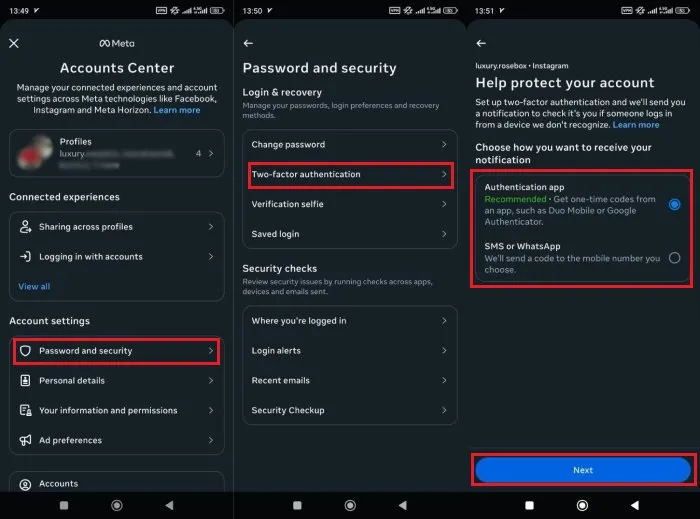Tap Android recent apps square in third screen
The height and width of the screenshot is (519, 700).
[x=529, y=505]
